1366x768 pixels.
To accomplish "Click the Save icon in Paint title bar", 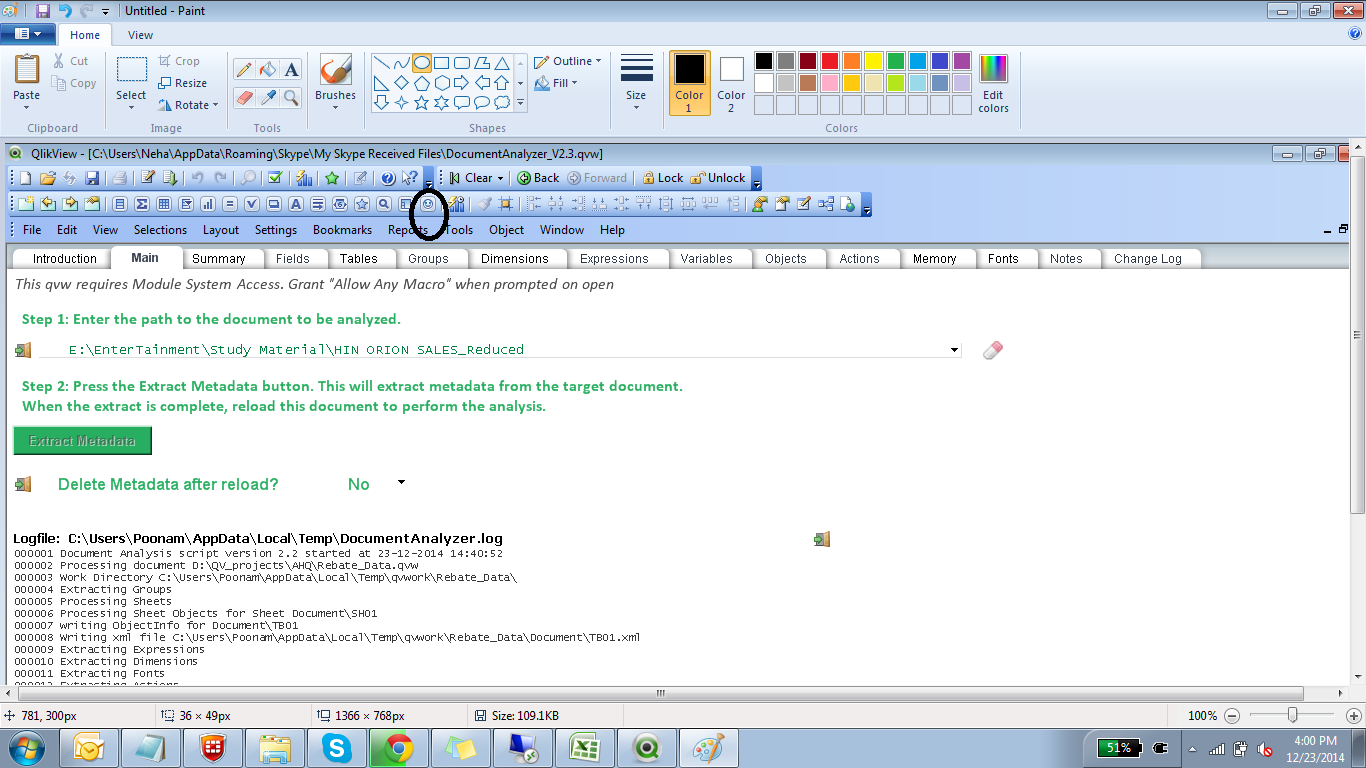I will coord(43,11).
